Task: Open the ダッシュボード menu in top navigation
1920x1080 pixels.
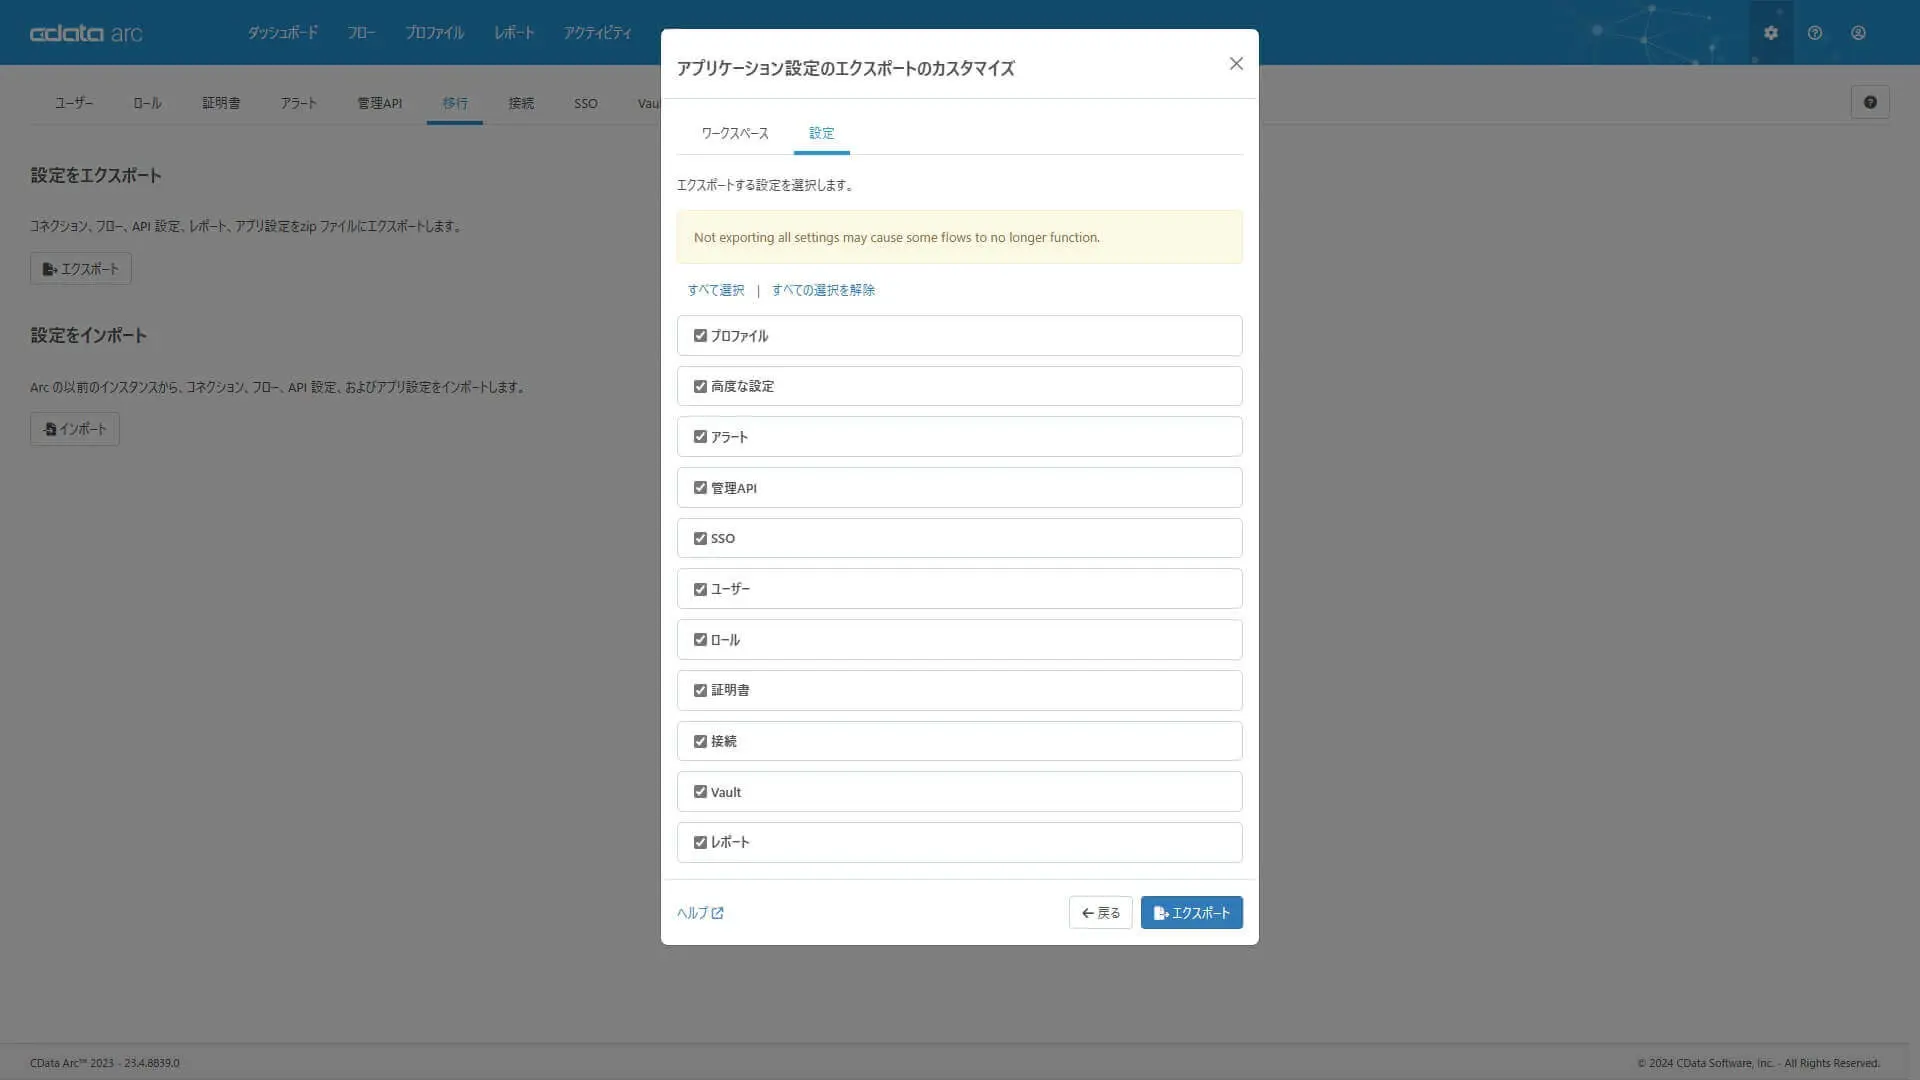Action: [x=283, y=33]
